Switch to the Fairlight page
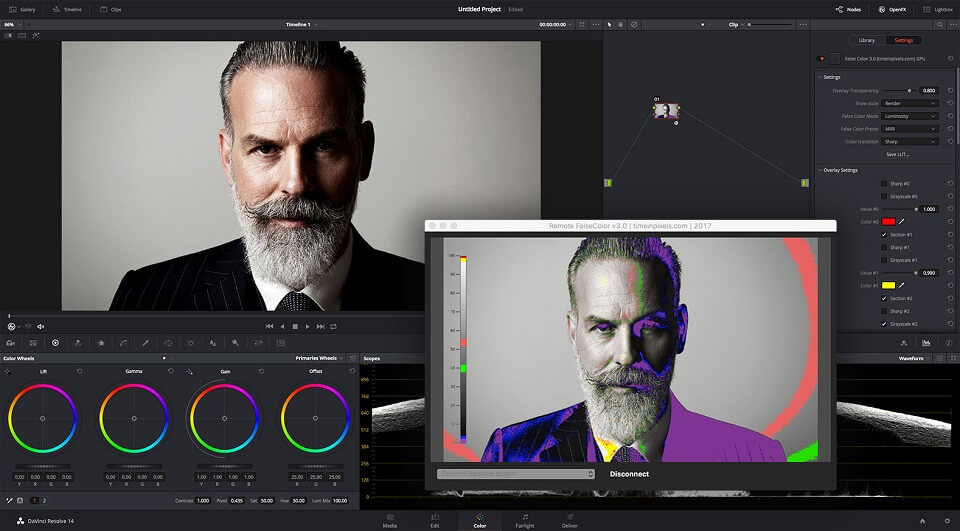 point(525,521)
